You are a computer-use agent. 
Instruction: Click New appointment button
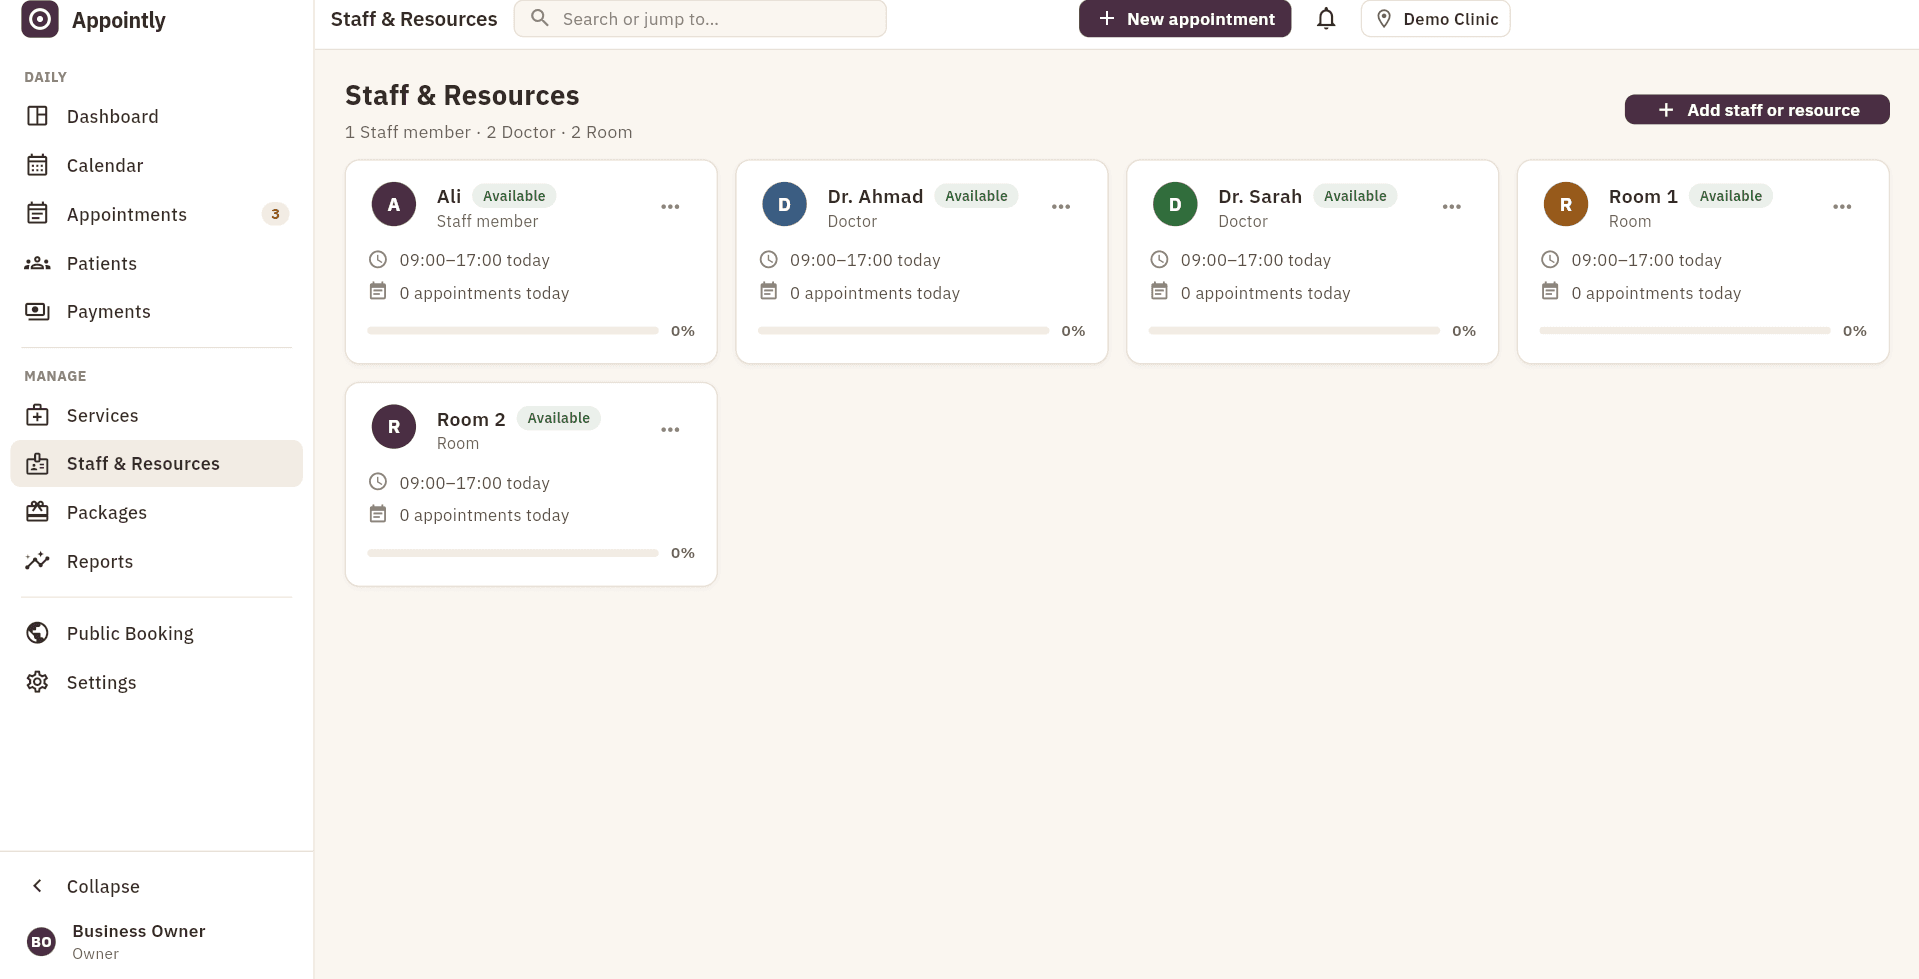(x=1185, y=19)
